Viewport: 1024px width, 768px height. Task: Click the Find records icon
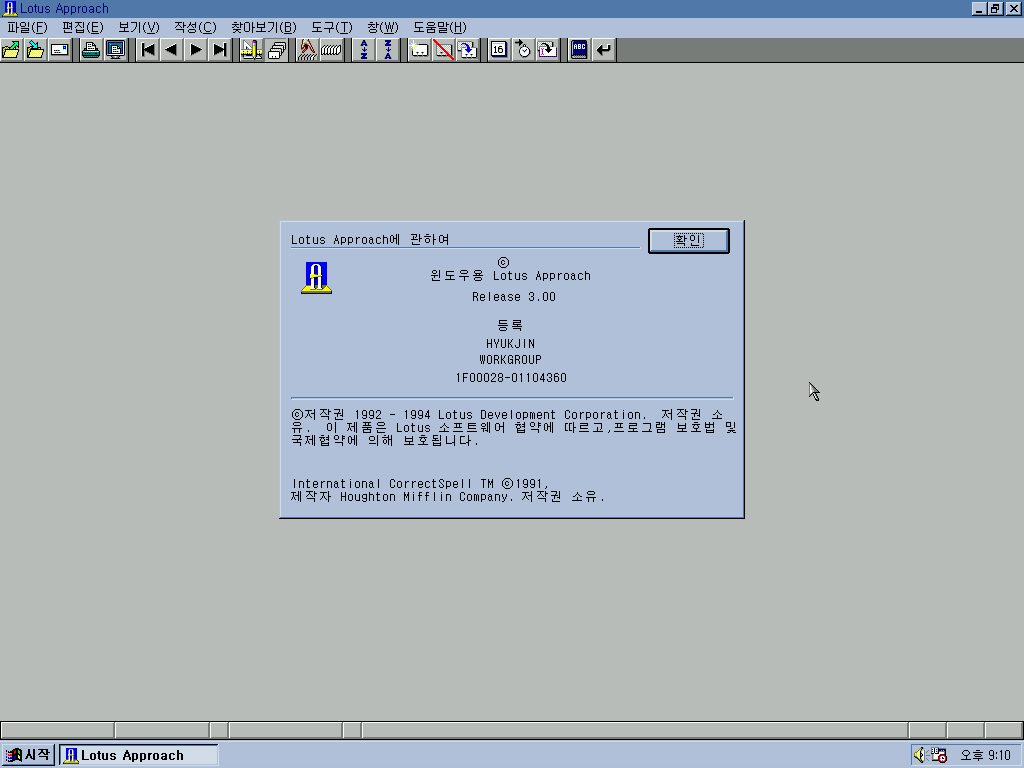point(307,50)
